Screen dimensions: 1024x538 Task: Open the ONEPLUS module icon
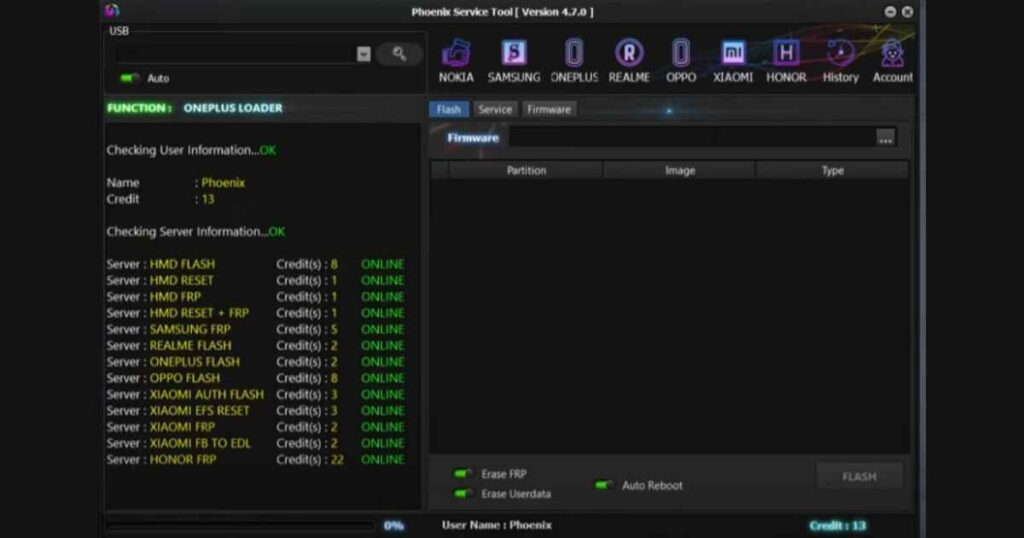(x=574, y=61)
